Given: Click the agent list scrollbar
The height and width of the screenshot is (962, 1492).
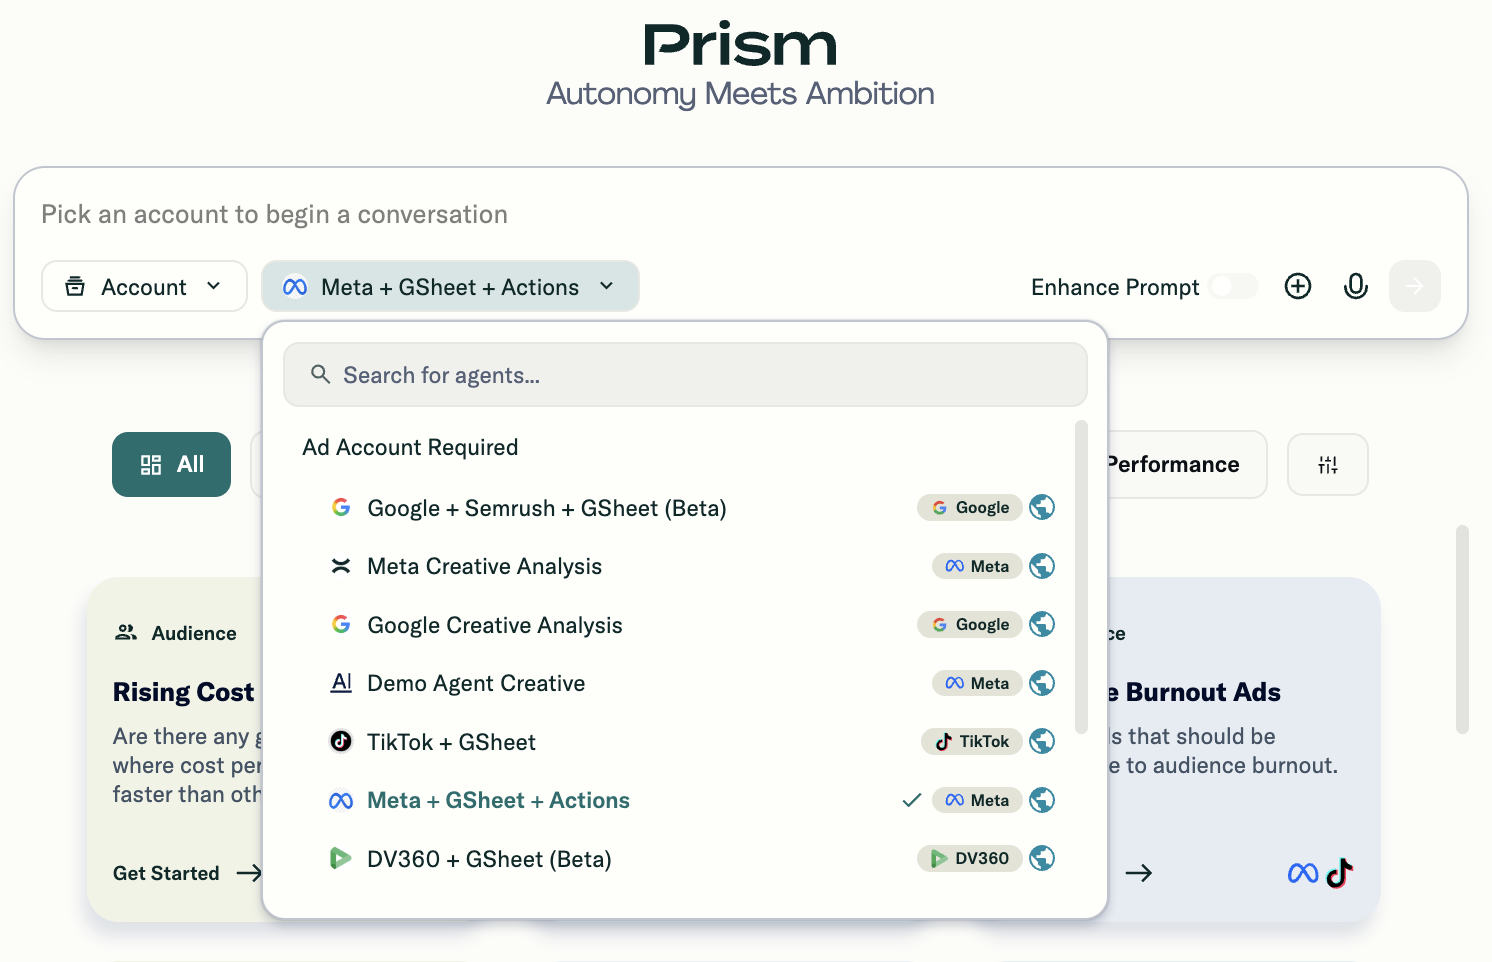Looking at the screenshot, I should pyautogui.click(x=1080, y=580).
